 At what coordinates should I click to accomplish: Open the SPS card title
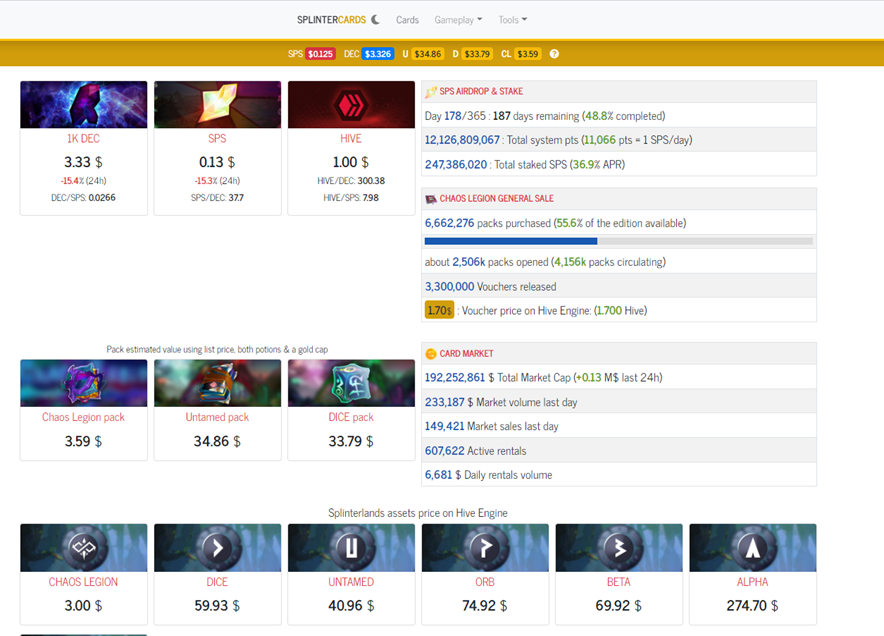click(217, 139)
